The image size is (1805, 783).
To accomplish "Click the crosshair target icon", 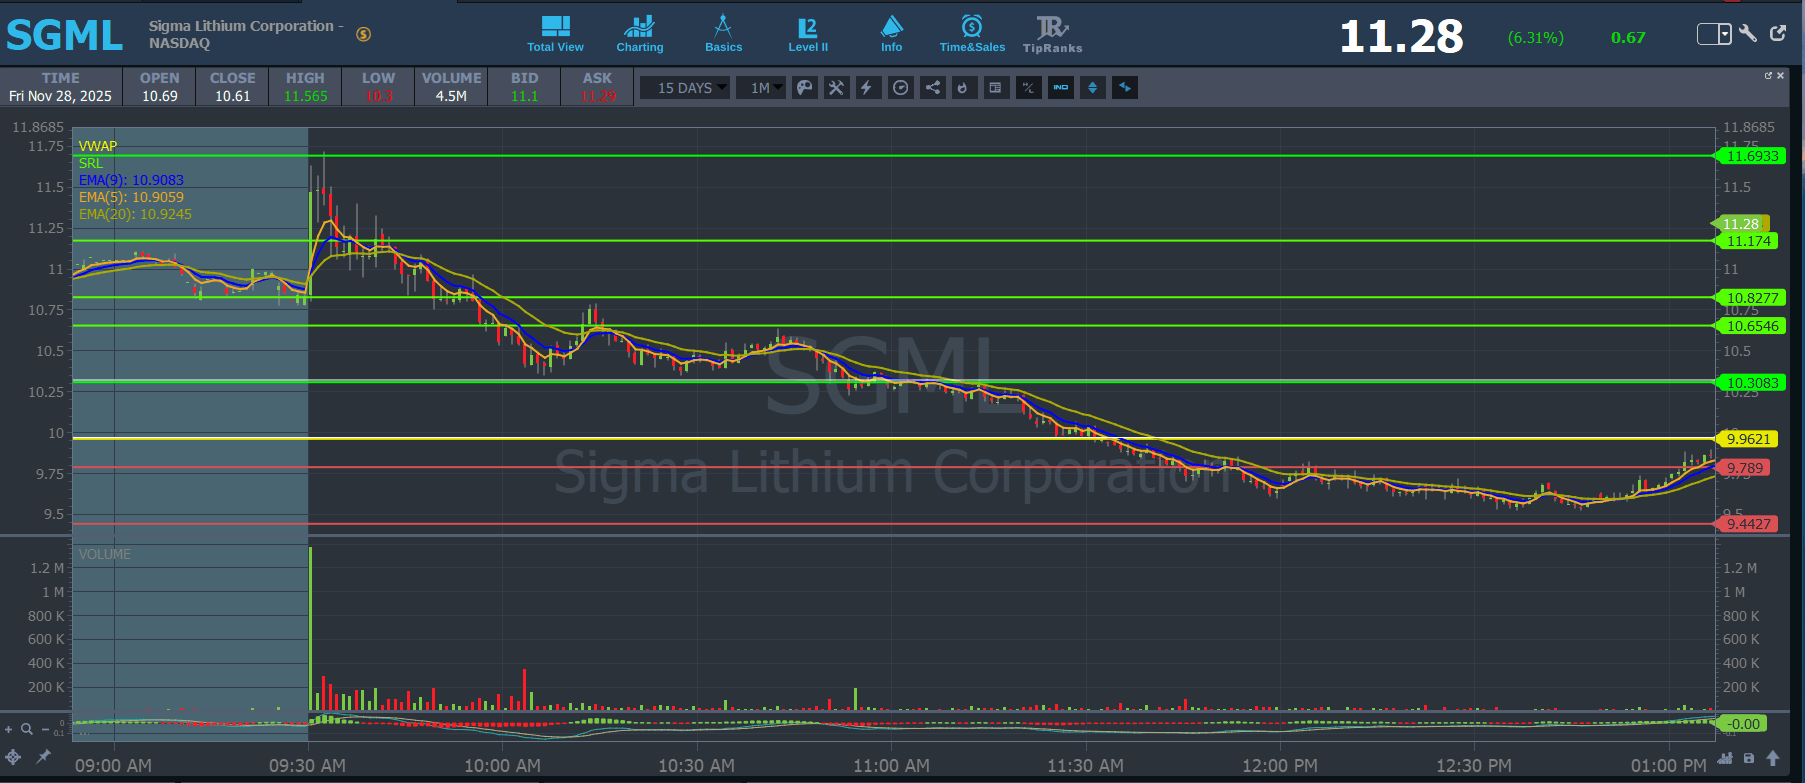I will click(13, 757).
